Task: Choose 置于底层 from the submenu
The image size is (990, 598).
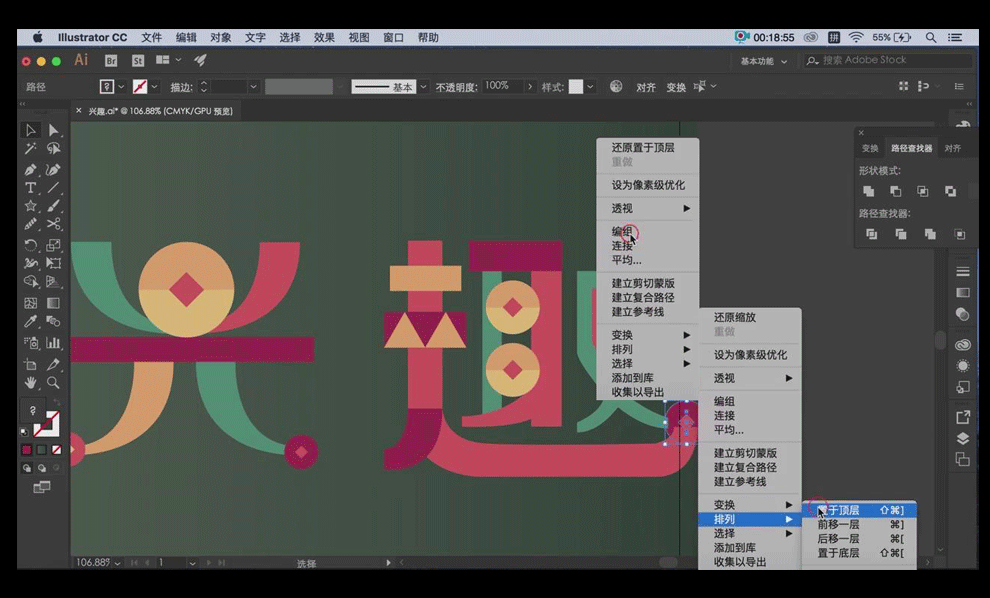Action: pyautogui.click(x=839, y=553)
